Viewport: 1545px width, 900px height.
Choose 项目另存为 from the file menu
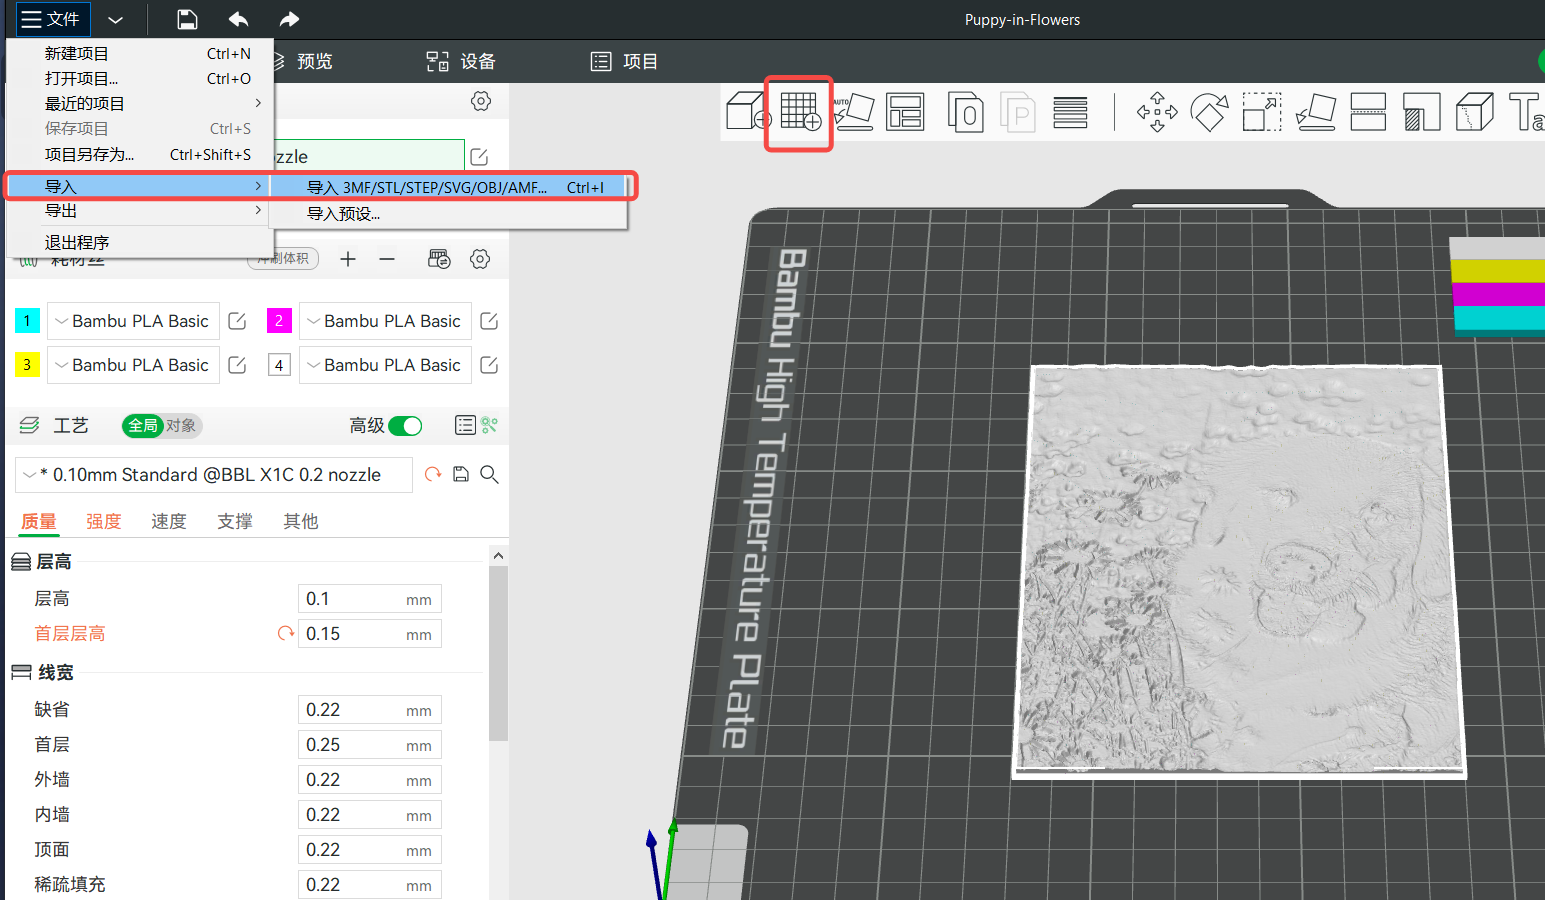pyautogui.click(x=140, y=155)
